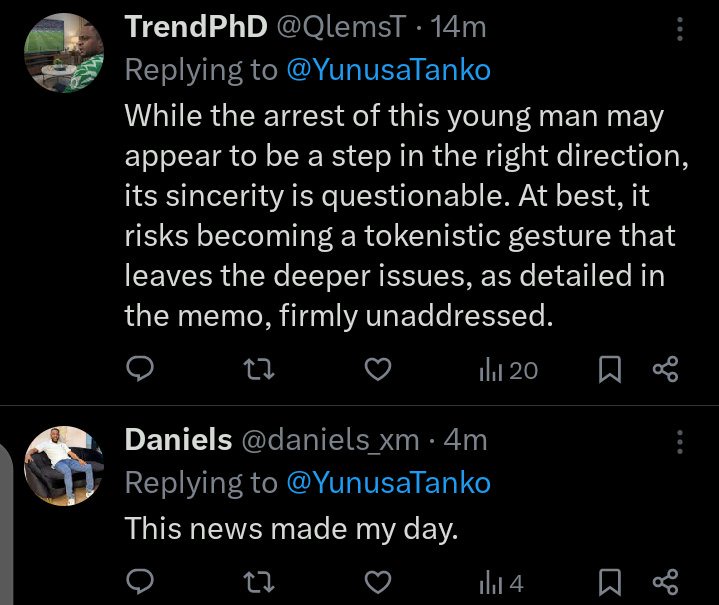Image resolution: width=719 pixels, height=605 pixels.
Task: Like Daniels' tweet with the heart icon
Action: click(376, 581)
